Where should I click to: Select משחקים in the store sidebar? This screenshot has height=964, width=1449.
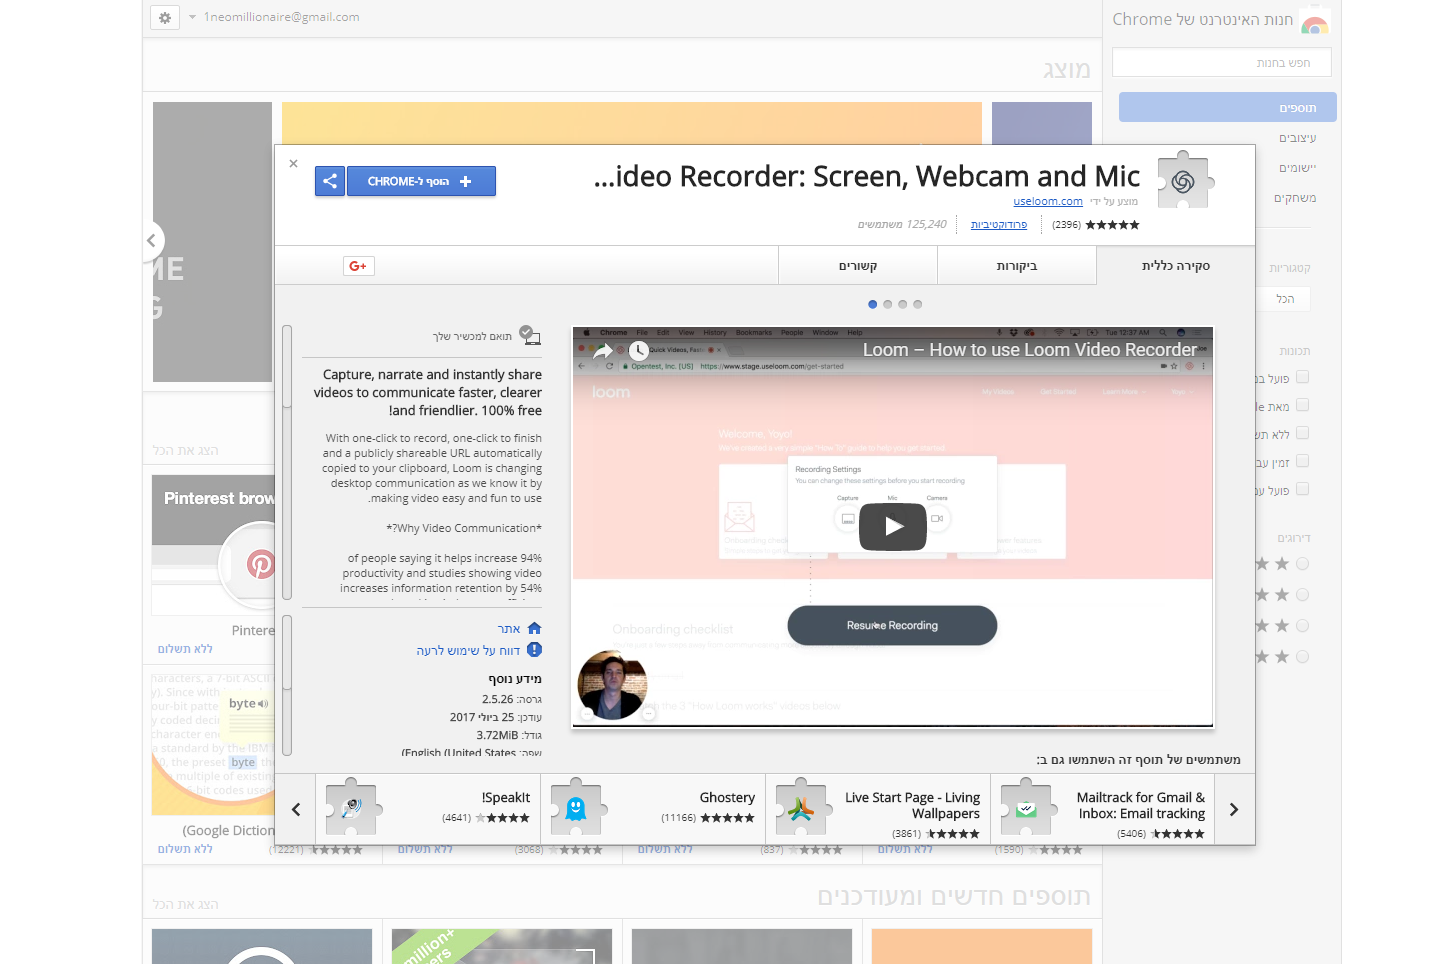(x=1295, y=198)
